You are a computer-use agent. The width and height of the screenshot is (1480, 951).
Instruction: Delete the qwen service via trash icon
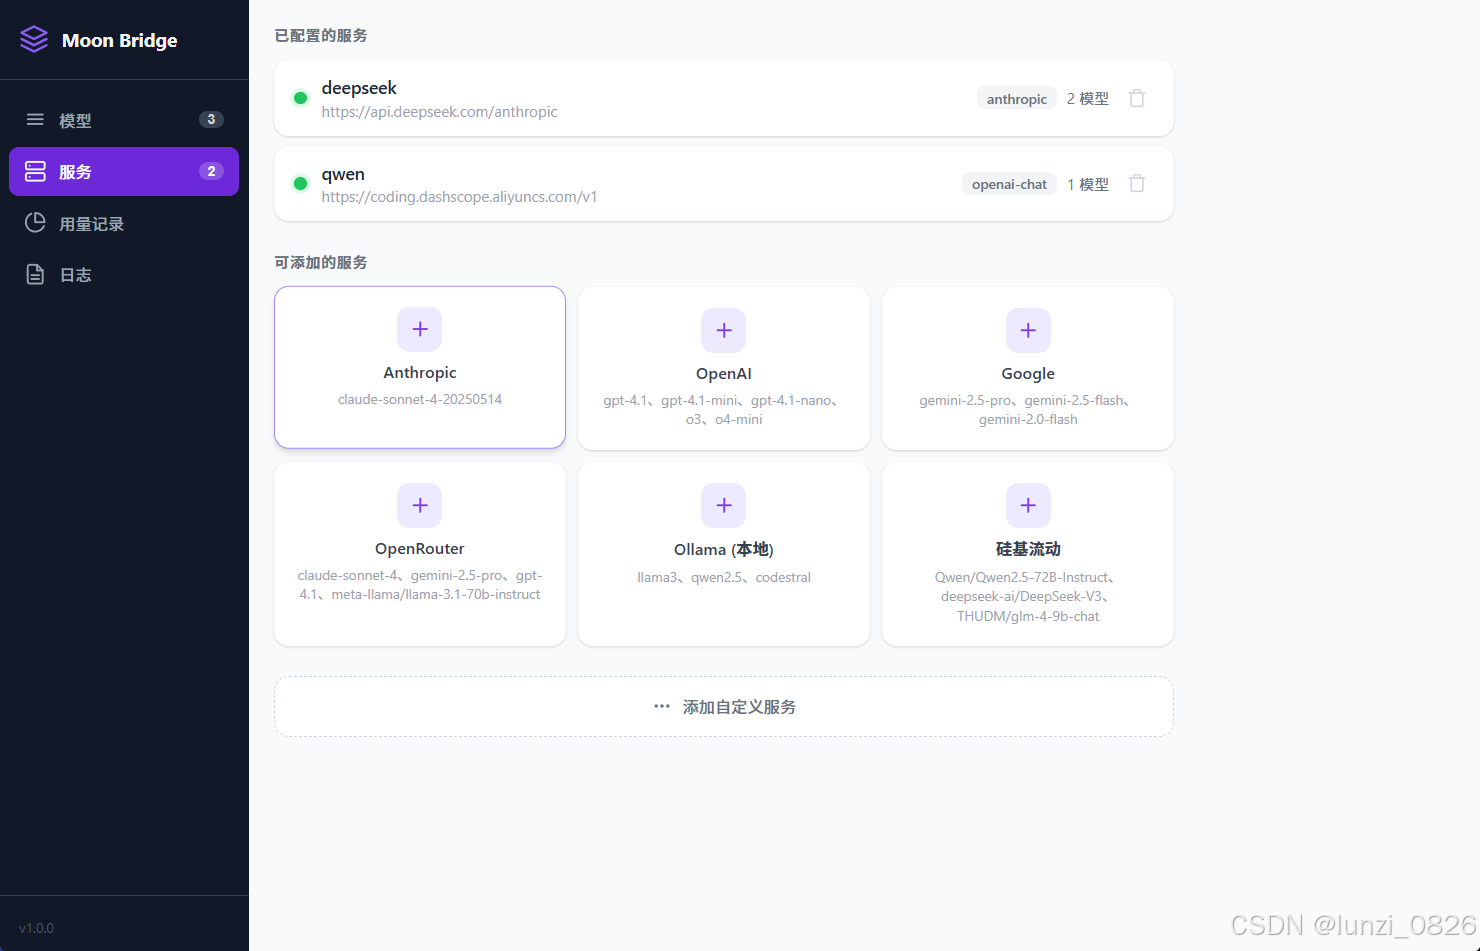1137,183
